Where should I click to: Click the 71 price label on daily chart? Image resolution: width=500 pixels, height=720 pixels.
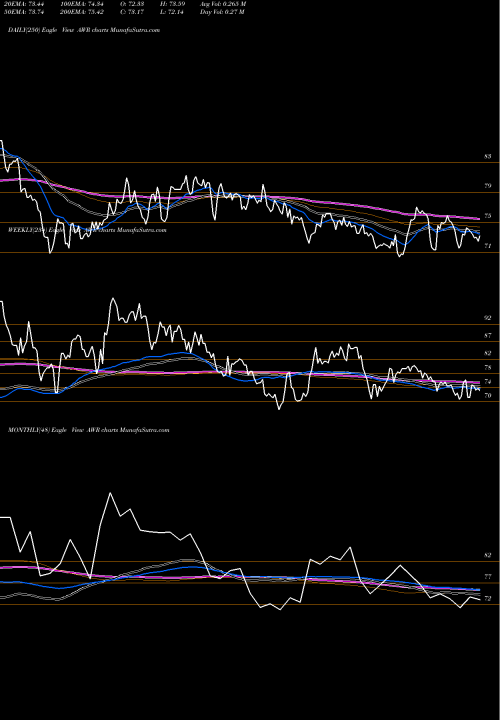488,246
